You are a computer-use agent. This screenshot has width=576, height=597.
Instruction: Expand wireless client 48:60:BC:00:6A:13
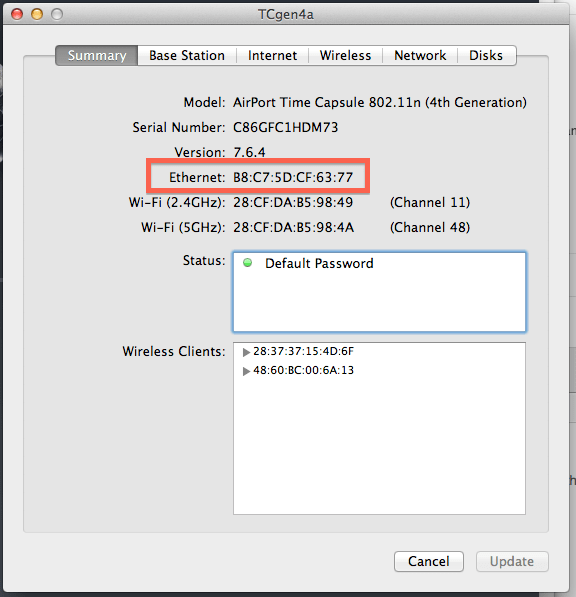246,371
